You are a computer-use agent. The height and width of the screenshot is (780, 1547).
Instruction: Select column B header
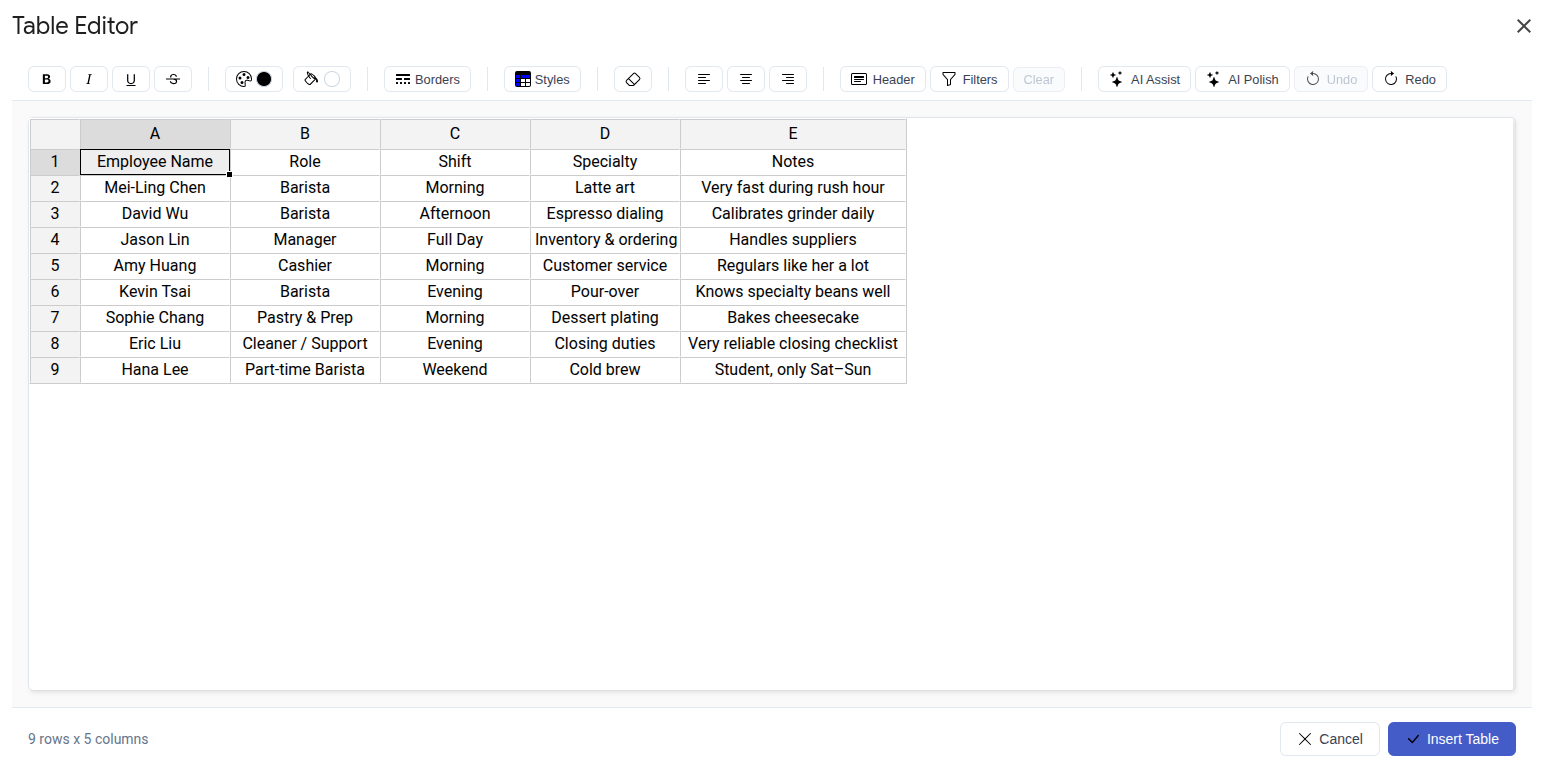(304, 133)
